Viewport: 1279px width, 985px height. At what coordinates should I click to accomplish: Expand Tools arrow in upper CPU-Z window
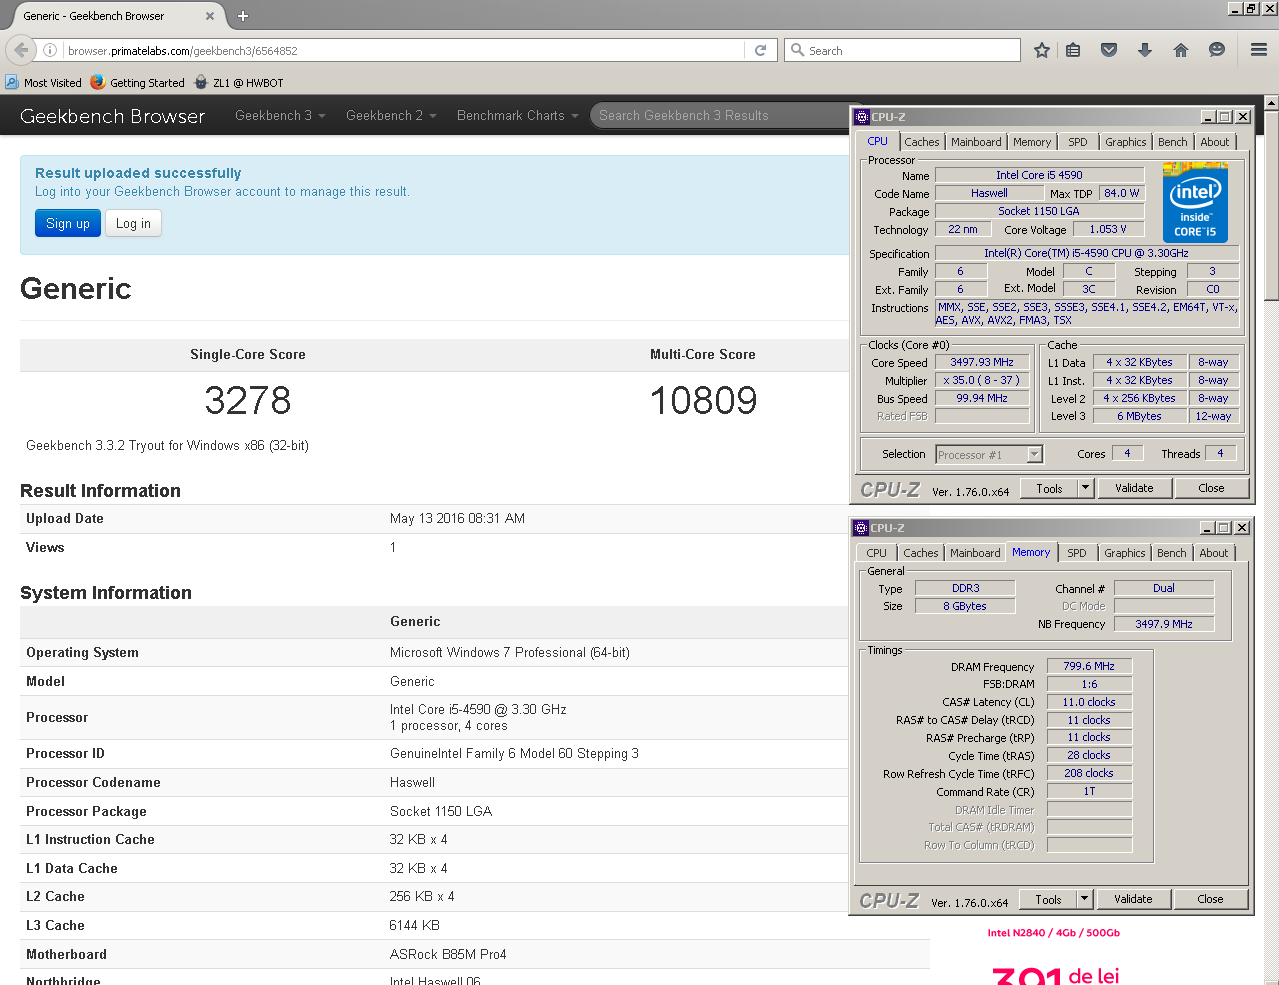tap(1086, 488)
